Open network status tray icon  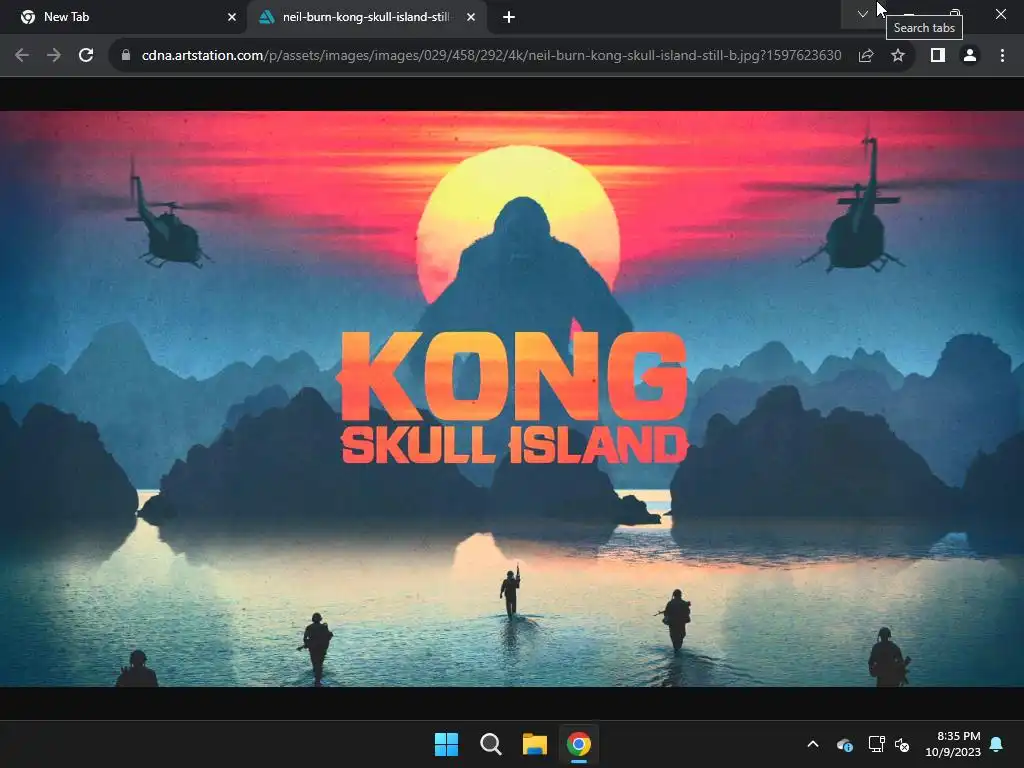pos(876,744)
